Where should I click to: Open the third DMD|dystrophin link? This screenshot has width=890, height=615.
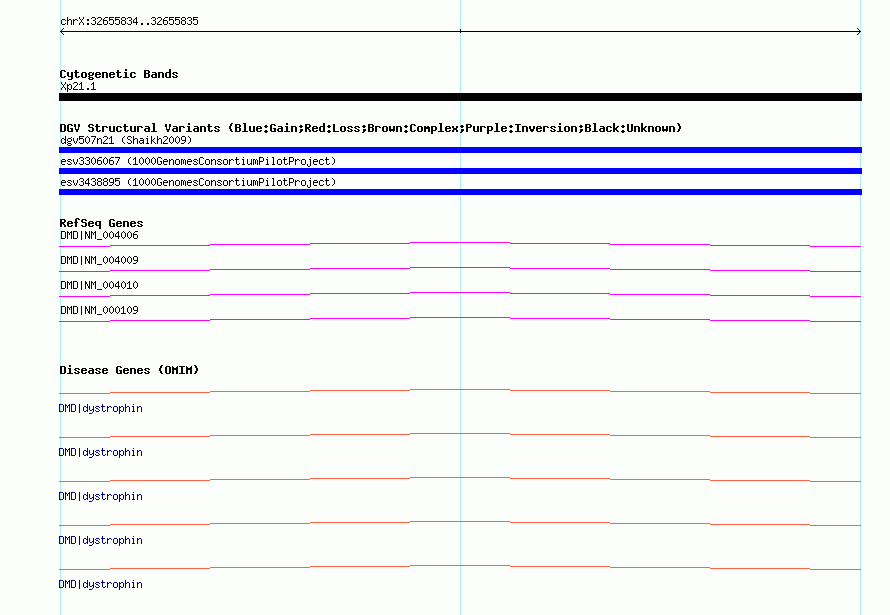(x=100, y=496)
